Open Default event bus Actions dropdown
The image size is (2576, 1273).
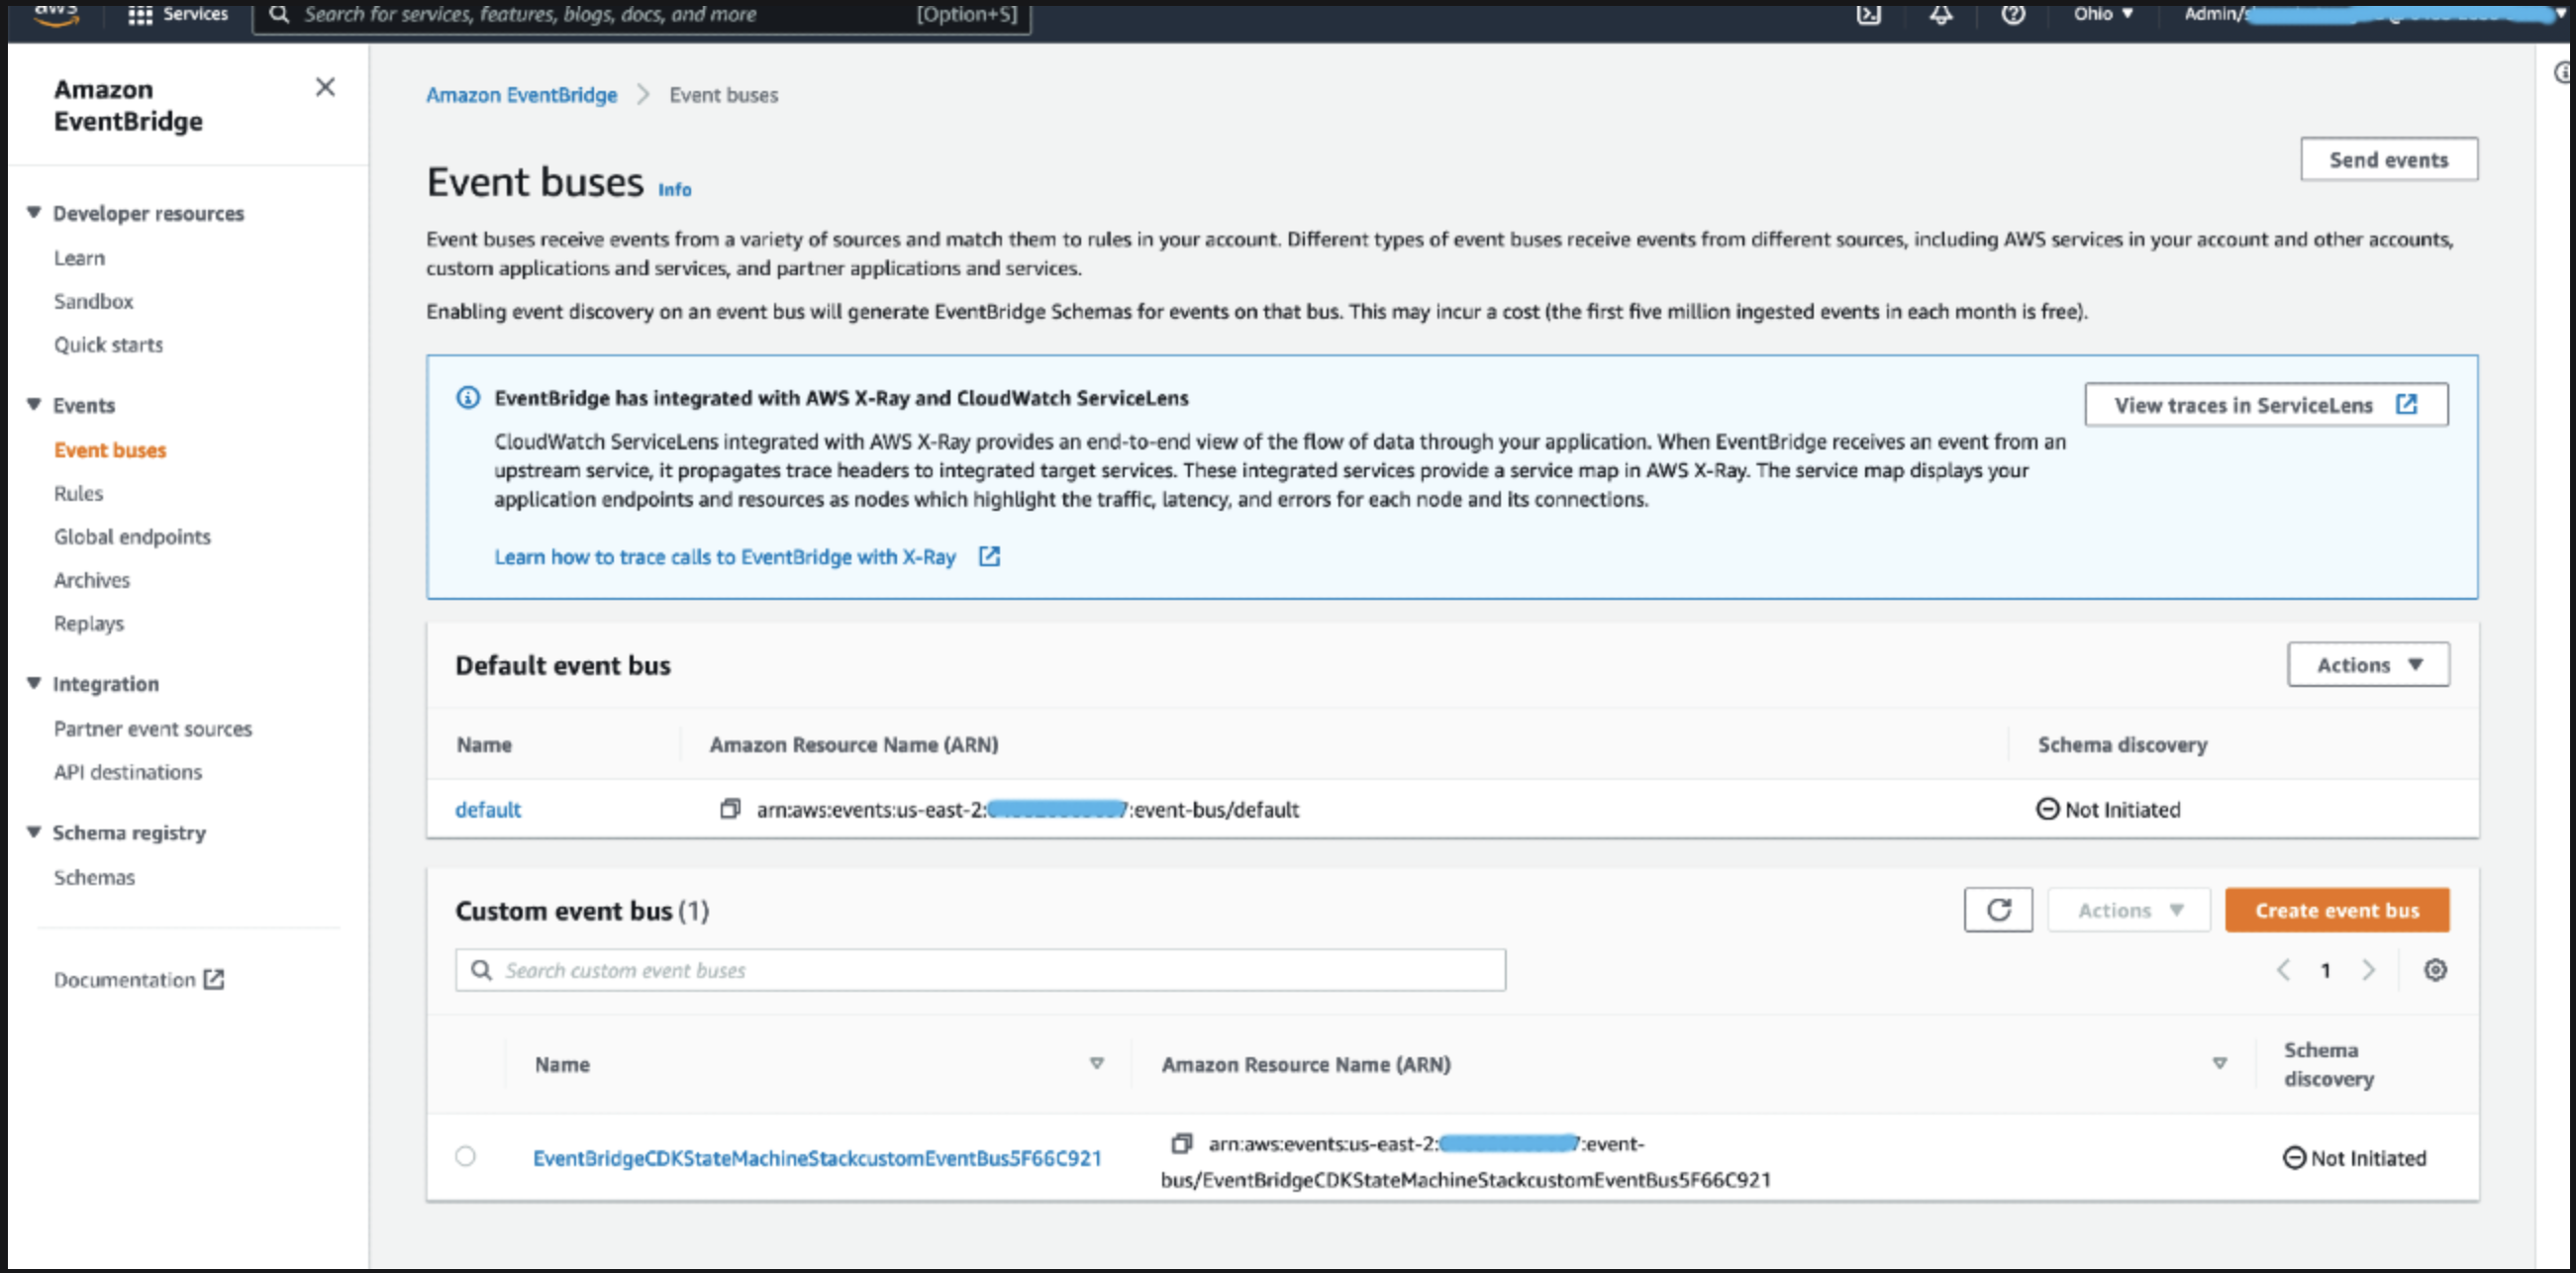(x=2368, y=664)
